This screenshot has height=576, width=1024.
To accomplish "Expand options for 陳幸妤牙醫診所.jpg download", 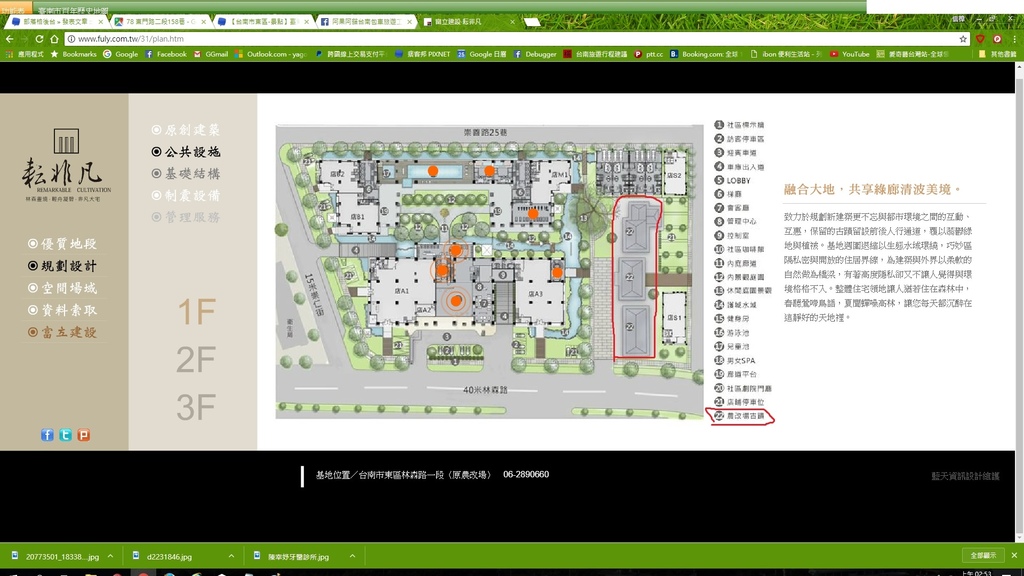I will tap(352, 556).
